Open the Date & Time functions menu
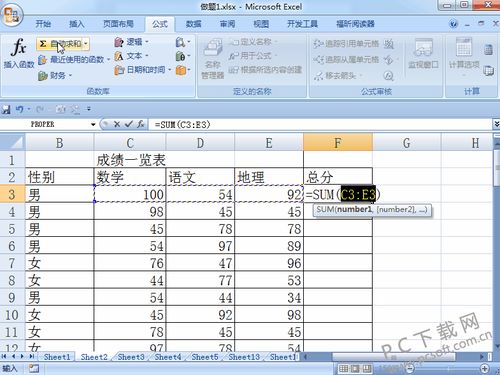500x375 pixels. coord(143,70)
